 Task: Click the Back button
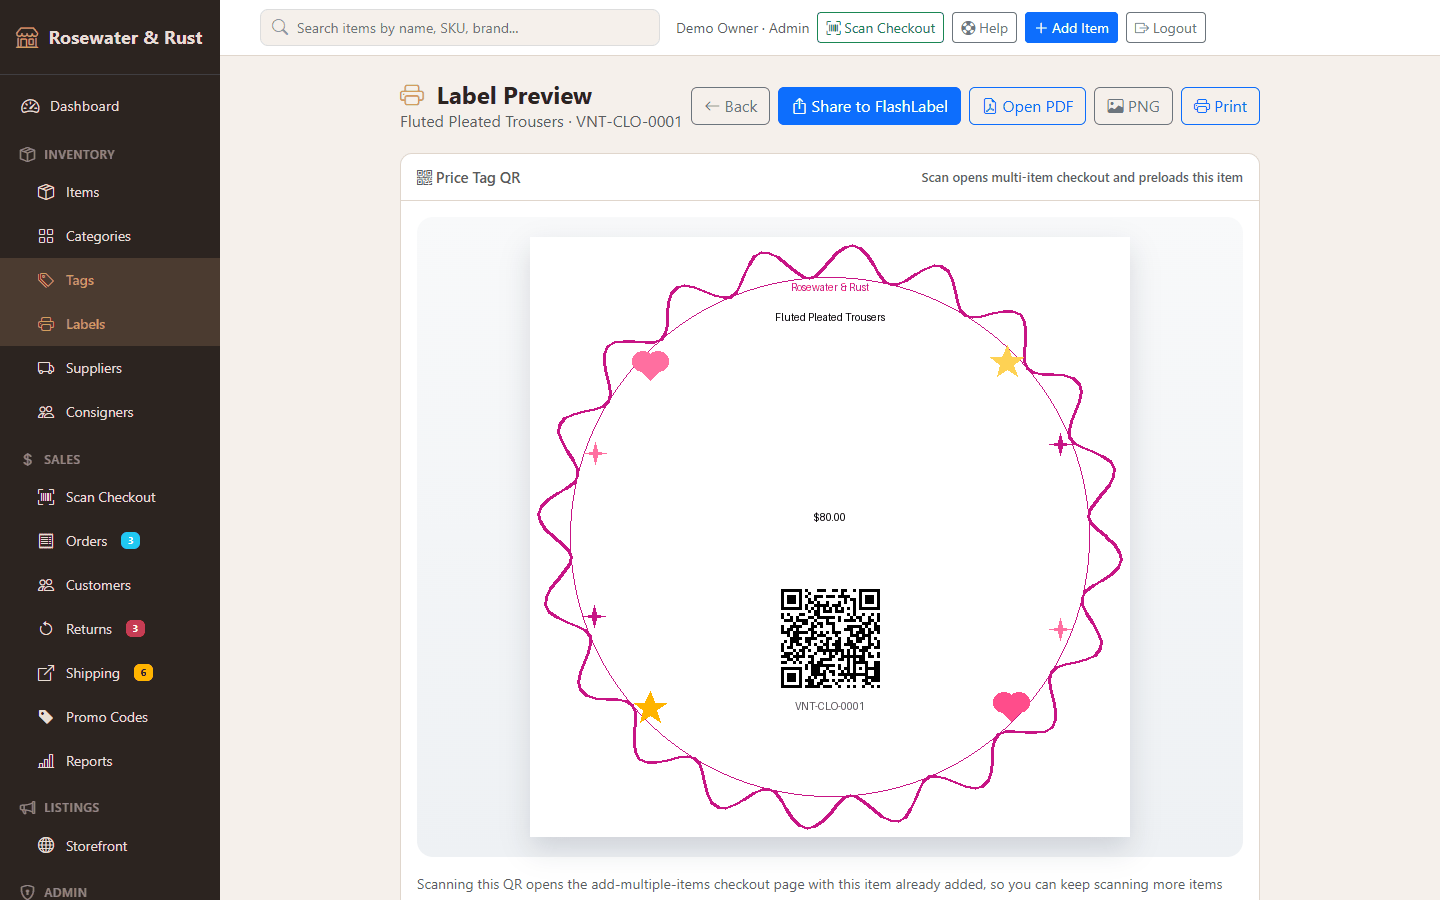tap(730, 106)
